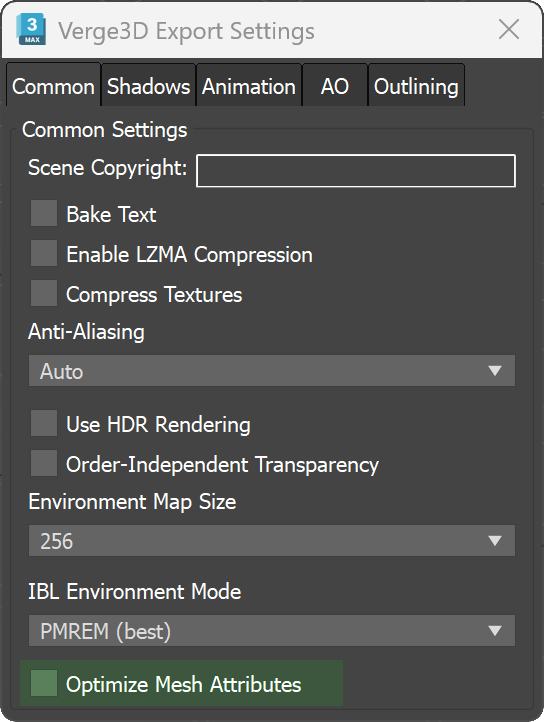Toggle Enable LZMA Compression checkbox

coord(44,253)
